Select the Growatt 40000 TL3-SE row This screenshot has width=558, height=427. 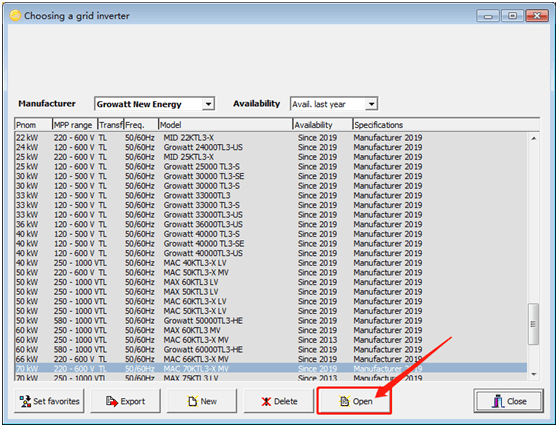coord(271,243)
